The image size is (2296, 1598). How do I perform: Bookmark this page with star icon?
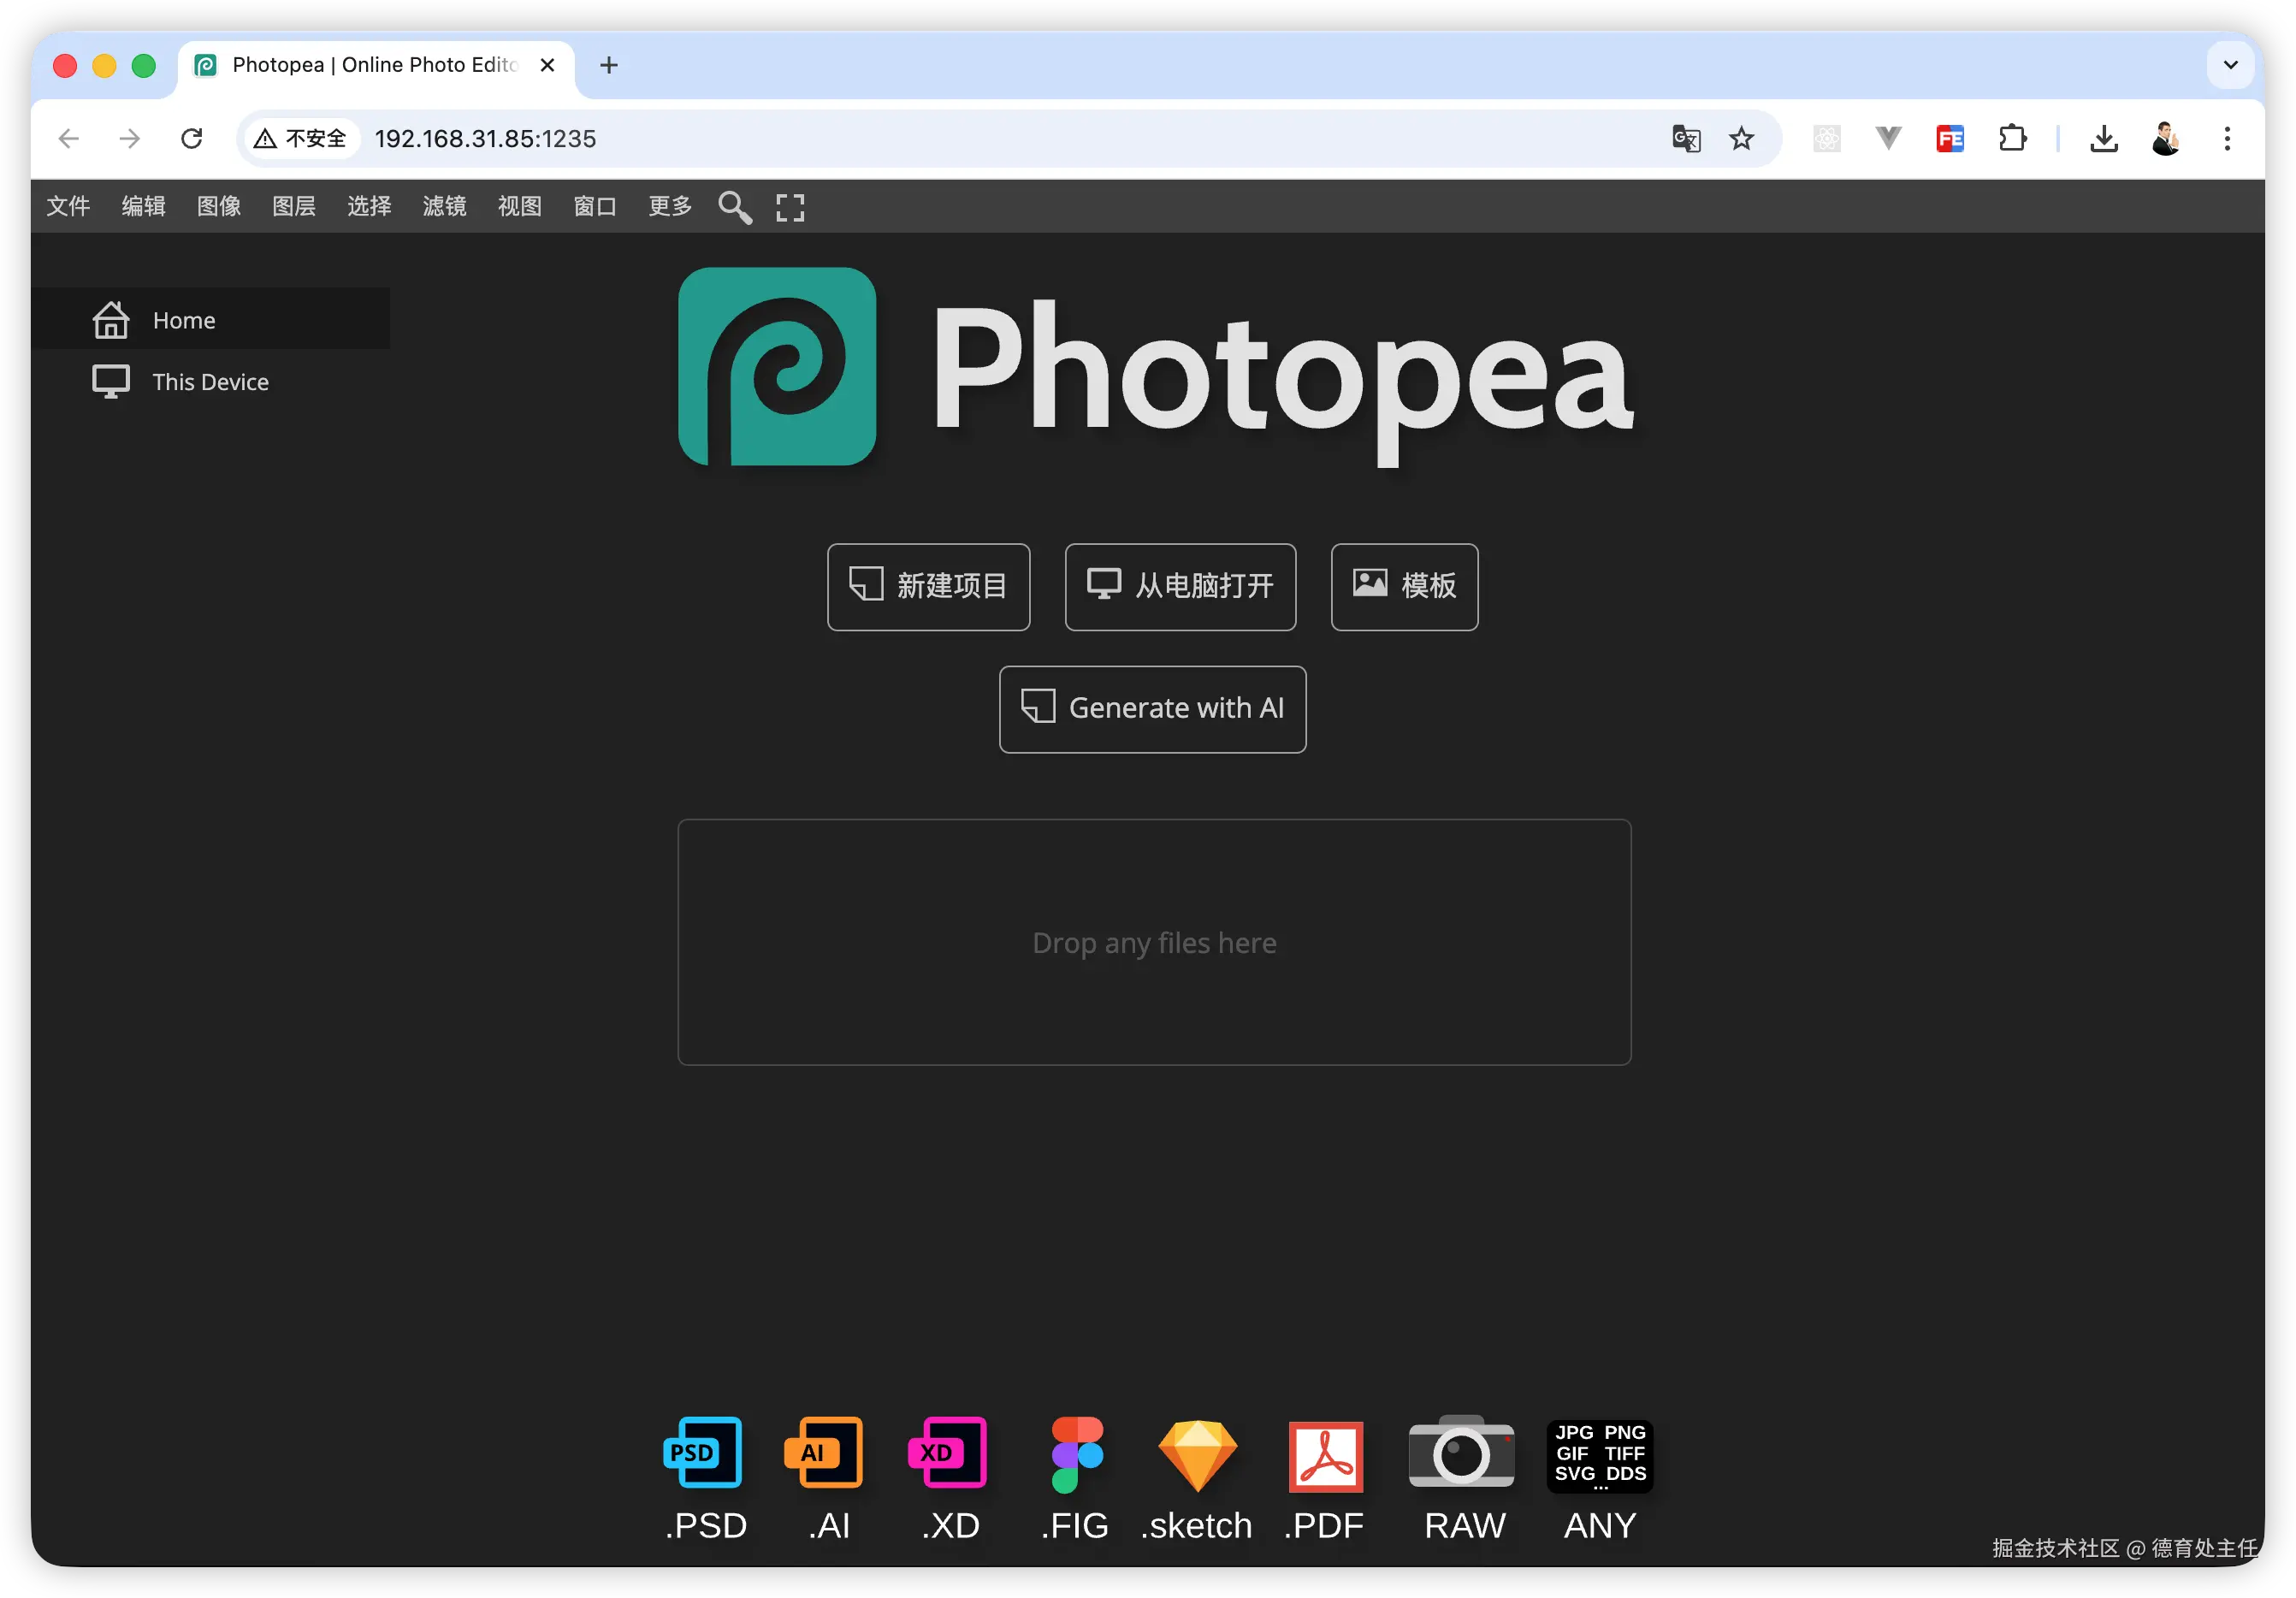[x=1742, y=139]
